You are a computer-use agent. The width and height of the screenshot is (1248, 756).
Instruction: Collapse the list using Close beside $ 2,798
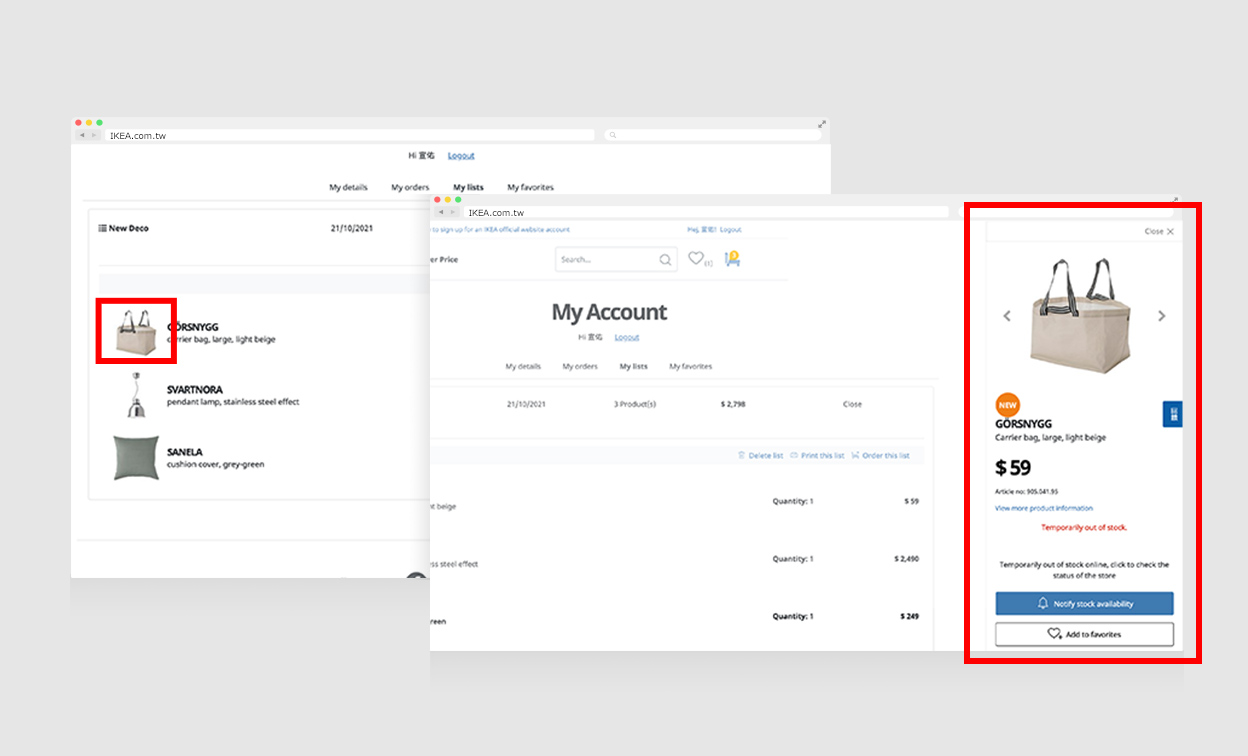point(852,405)
